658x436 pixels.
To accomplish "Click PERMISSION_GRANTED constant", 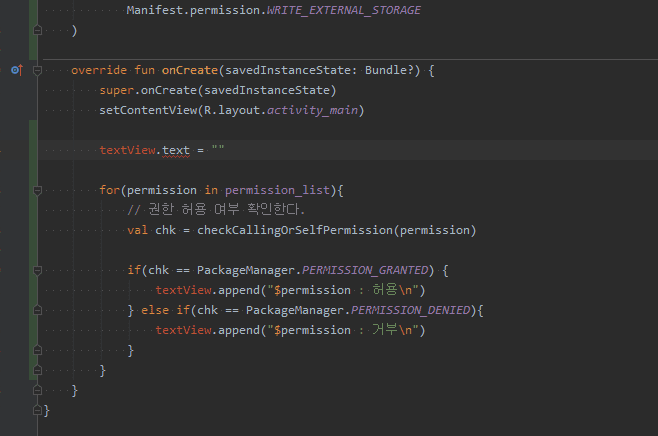I will point(365,270).
